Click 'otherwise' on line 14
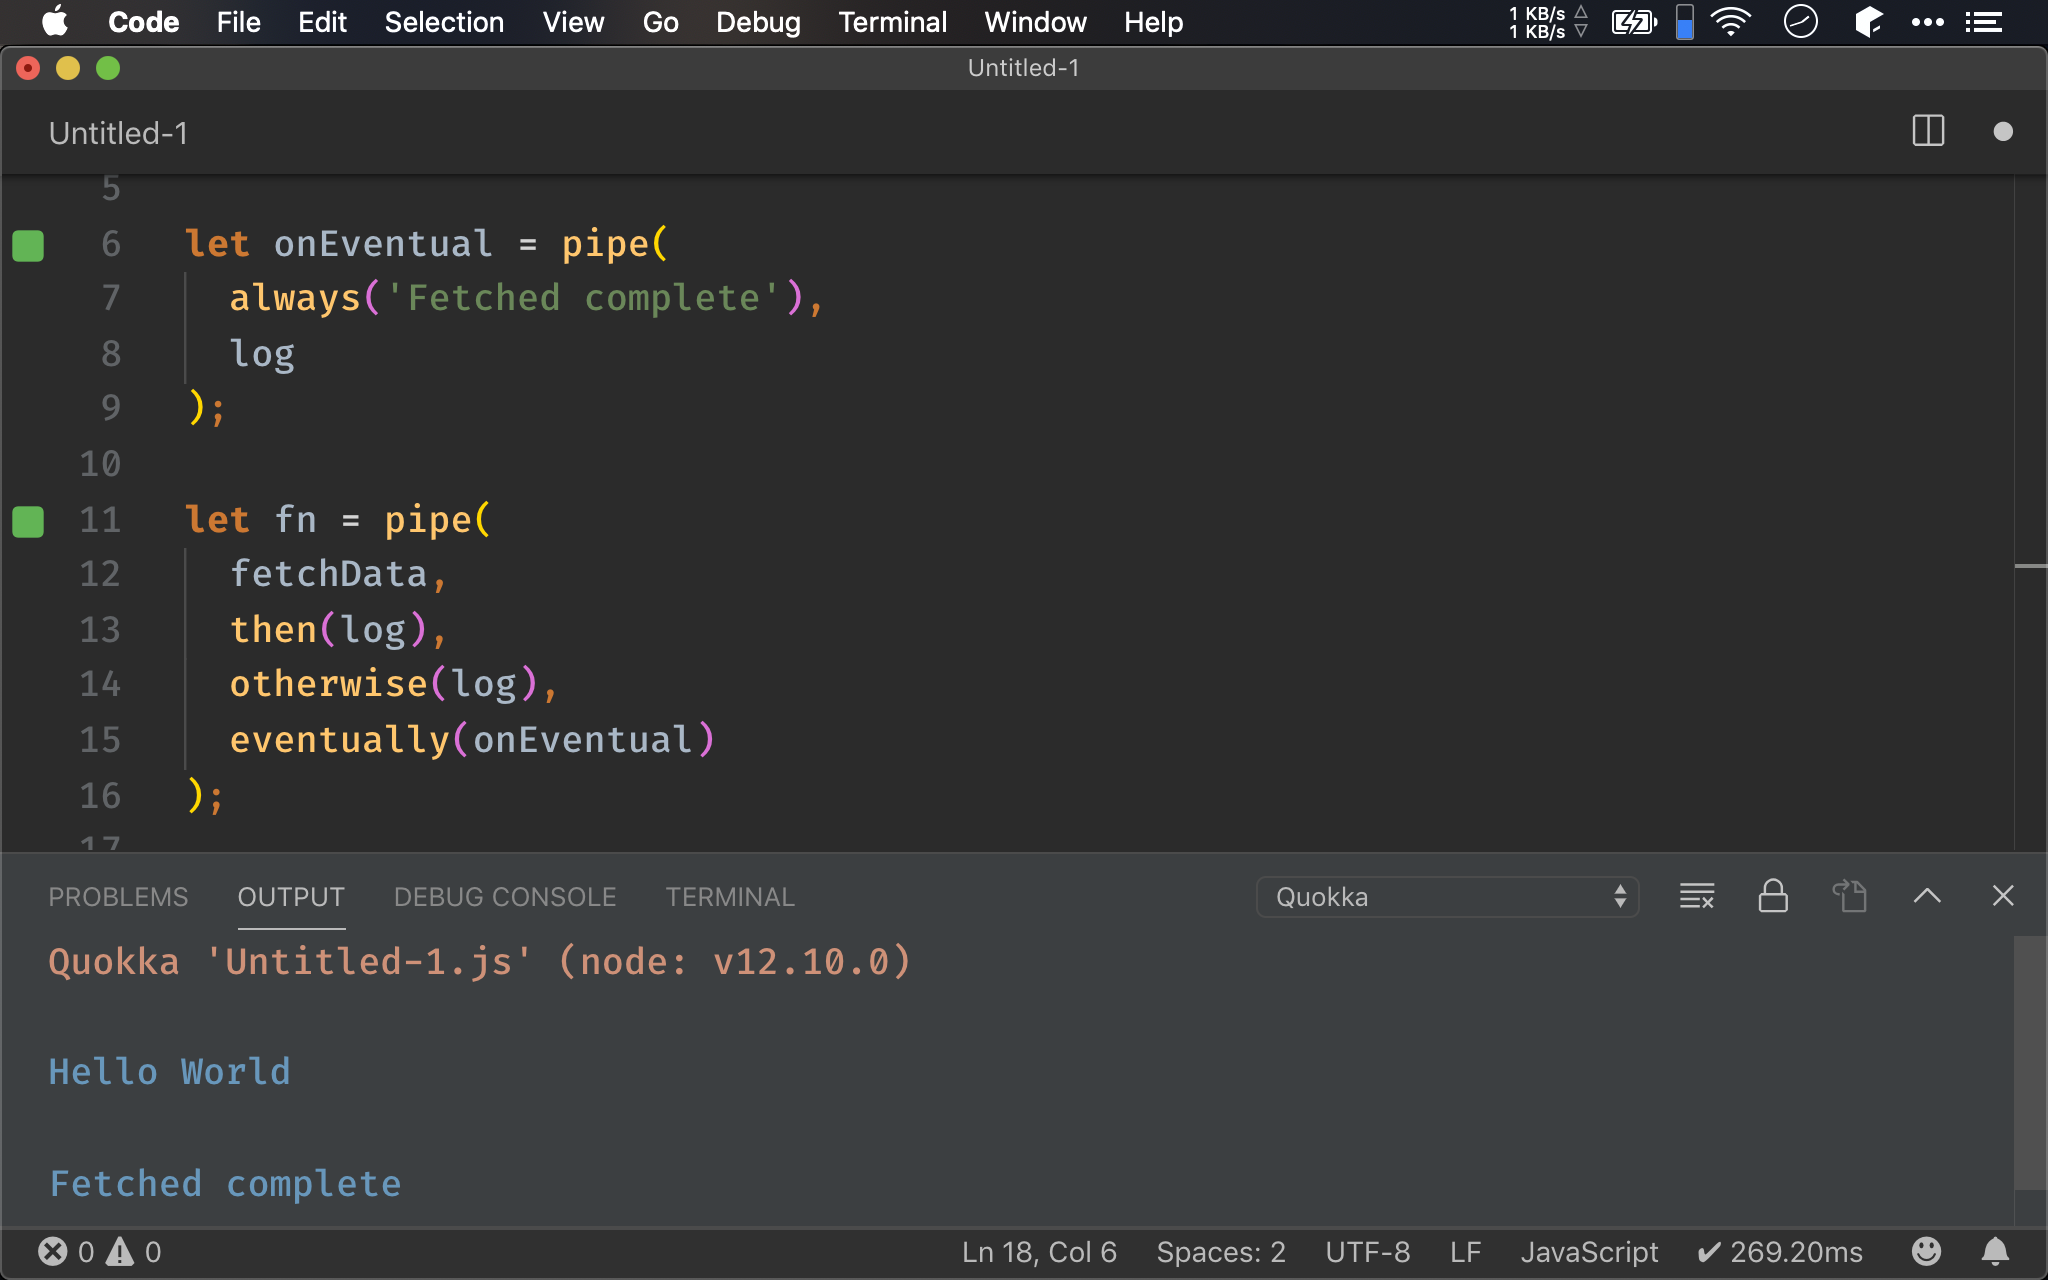The height and width of the screenshot is (1280, 2048). click(x=329, y=684)
